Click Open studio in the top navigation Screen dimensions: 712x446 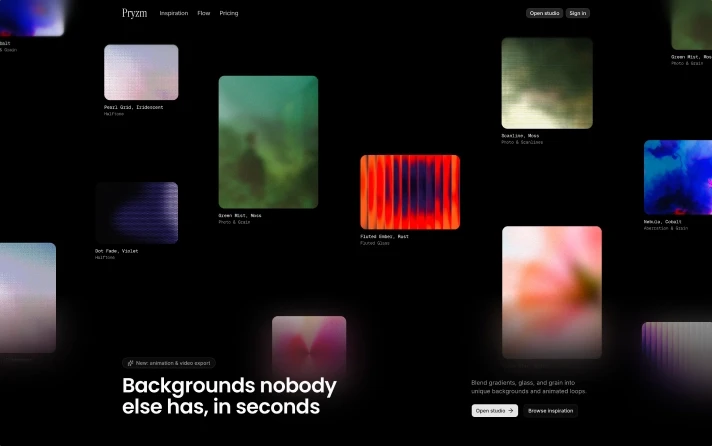click(544, 13)
